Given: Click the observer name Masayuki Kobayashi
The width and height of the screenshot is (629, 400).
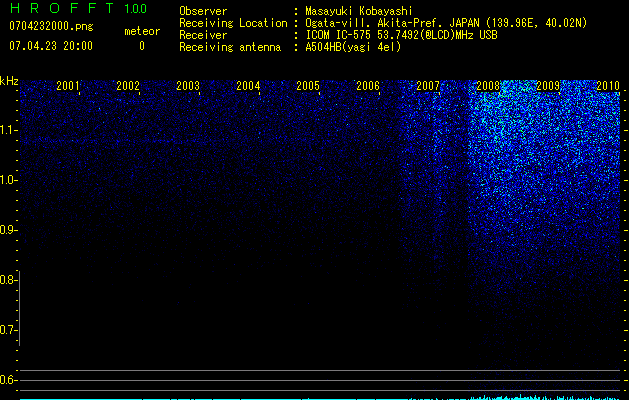Looking at the screenshot, I should click(359, 11).
